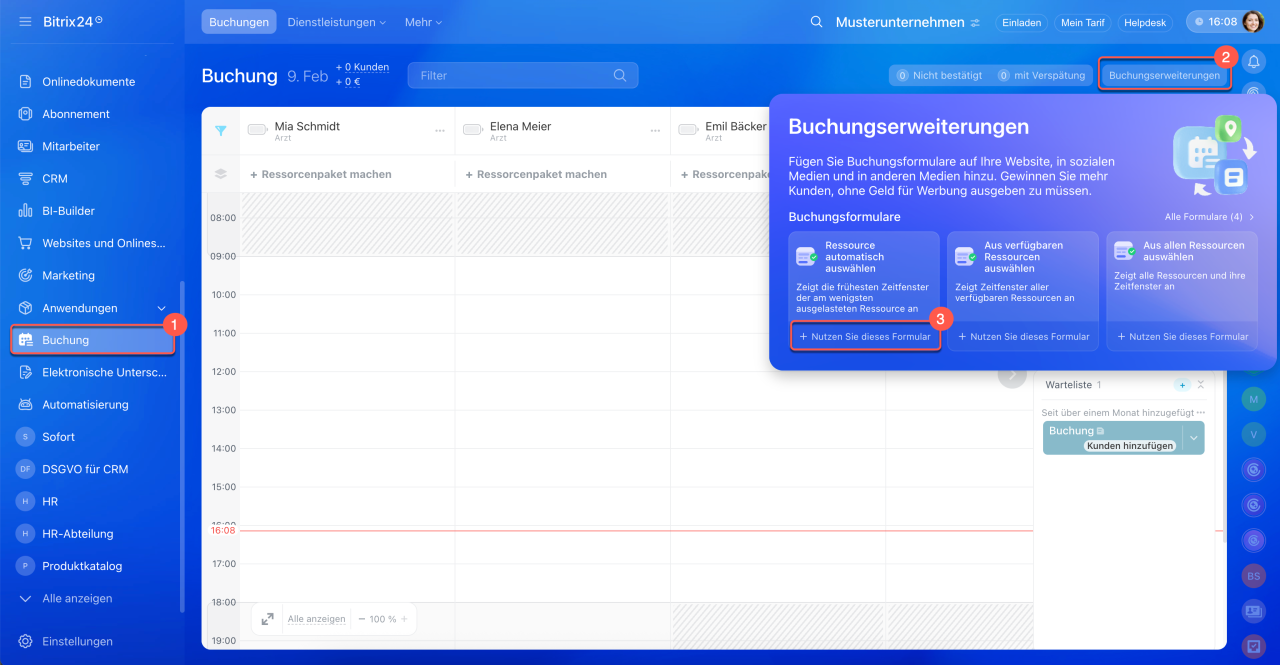Open dropdown arrow on Buchung waitlist card

[x=1193, y=438]
